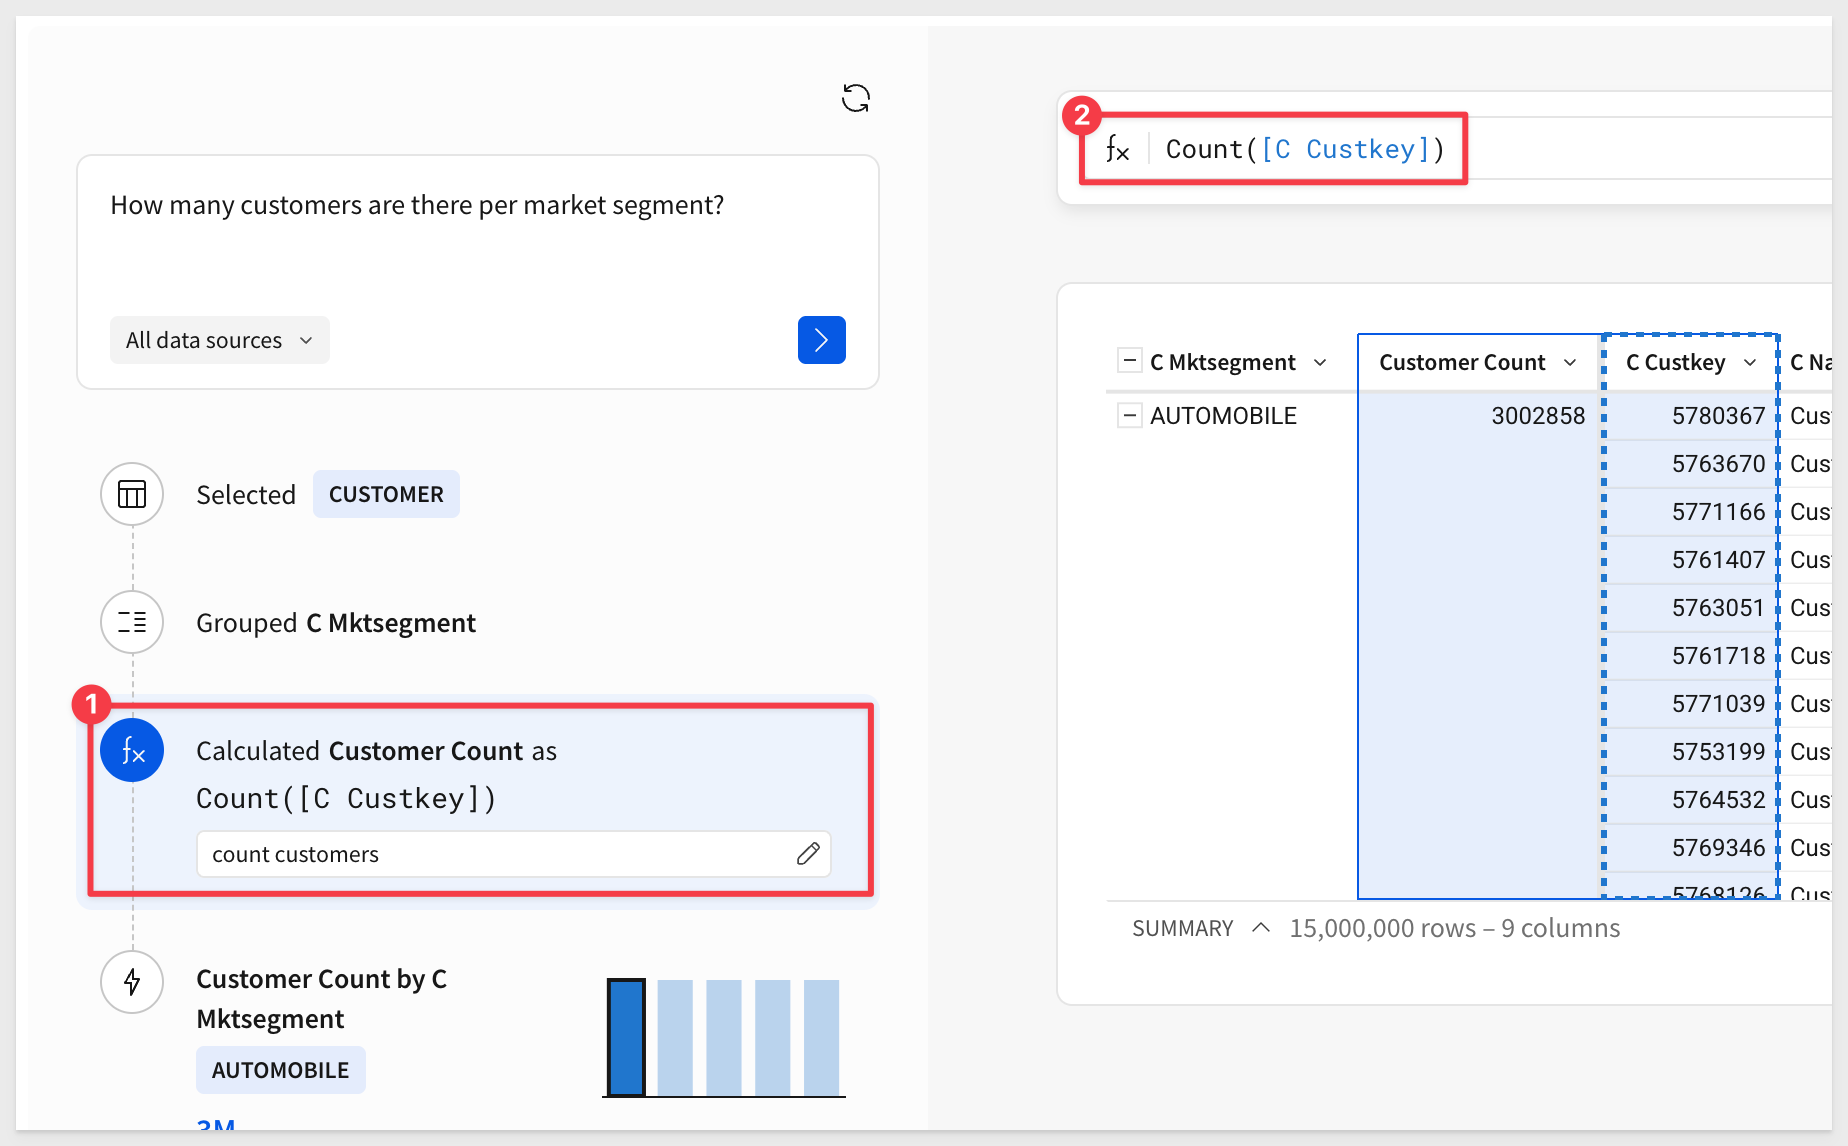This screenshot has height=1146, width=1848.
Task: Click the AUTOMOBILE segment tag
Action: (280, 1070)
